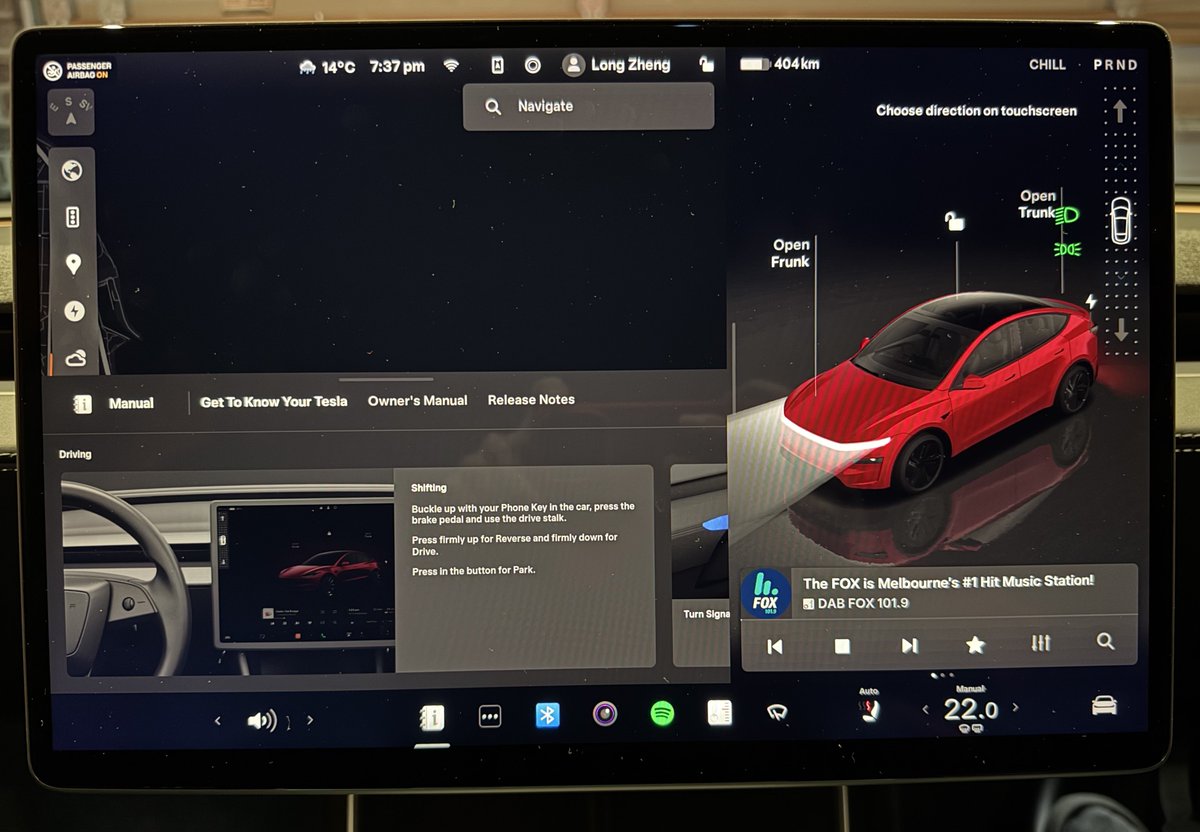Toggle the parking lights indicator icon
This screenshot has width=1200, height=832.
pyautogui.click(x=1067, y=248)
